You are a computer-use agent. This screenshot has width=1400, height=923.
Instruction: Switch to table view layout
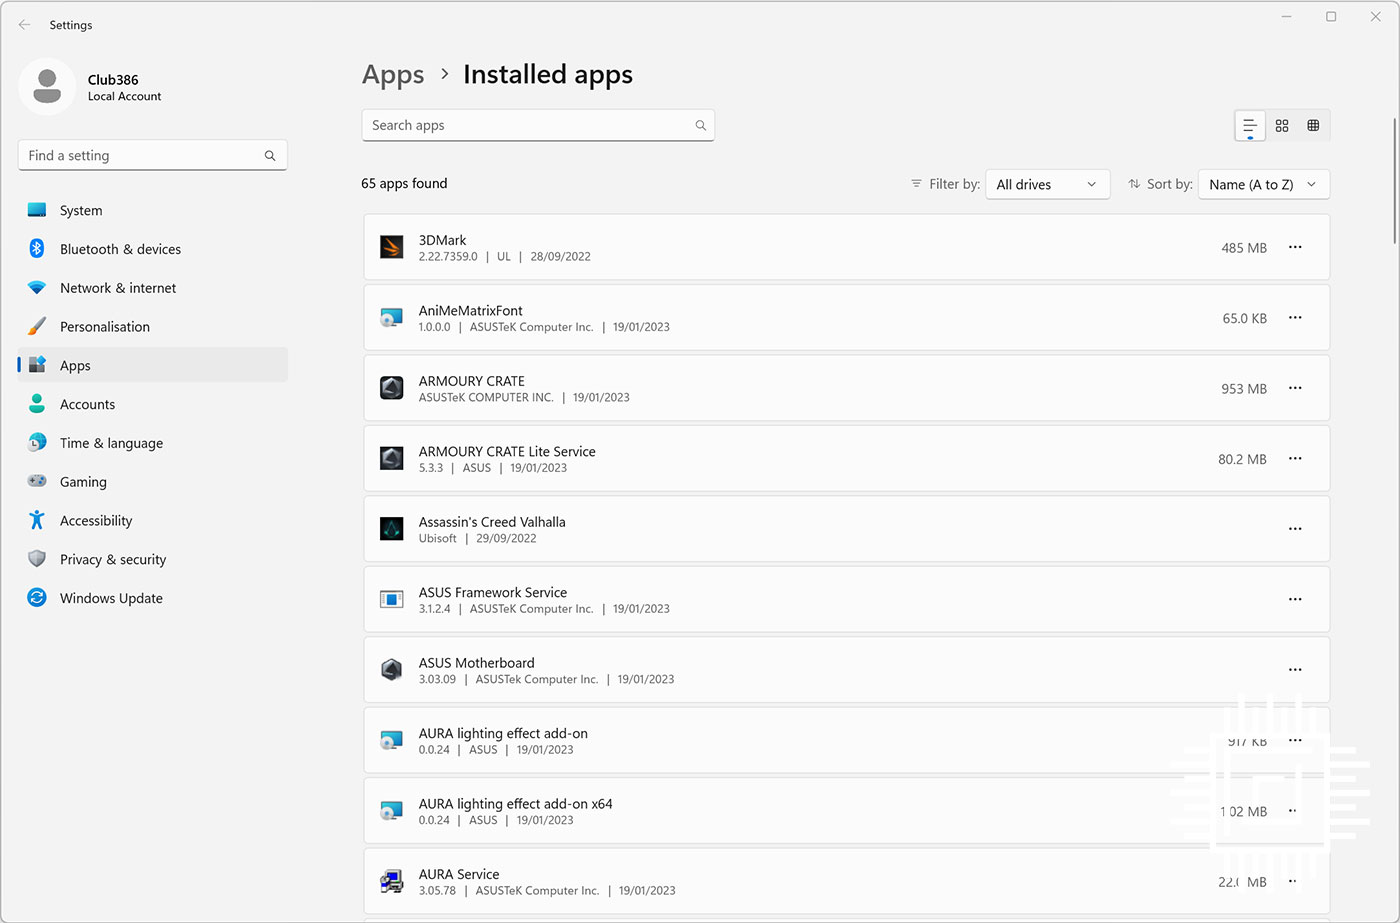tap(1313, 126)
